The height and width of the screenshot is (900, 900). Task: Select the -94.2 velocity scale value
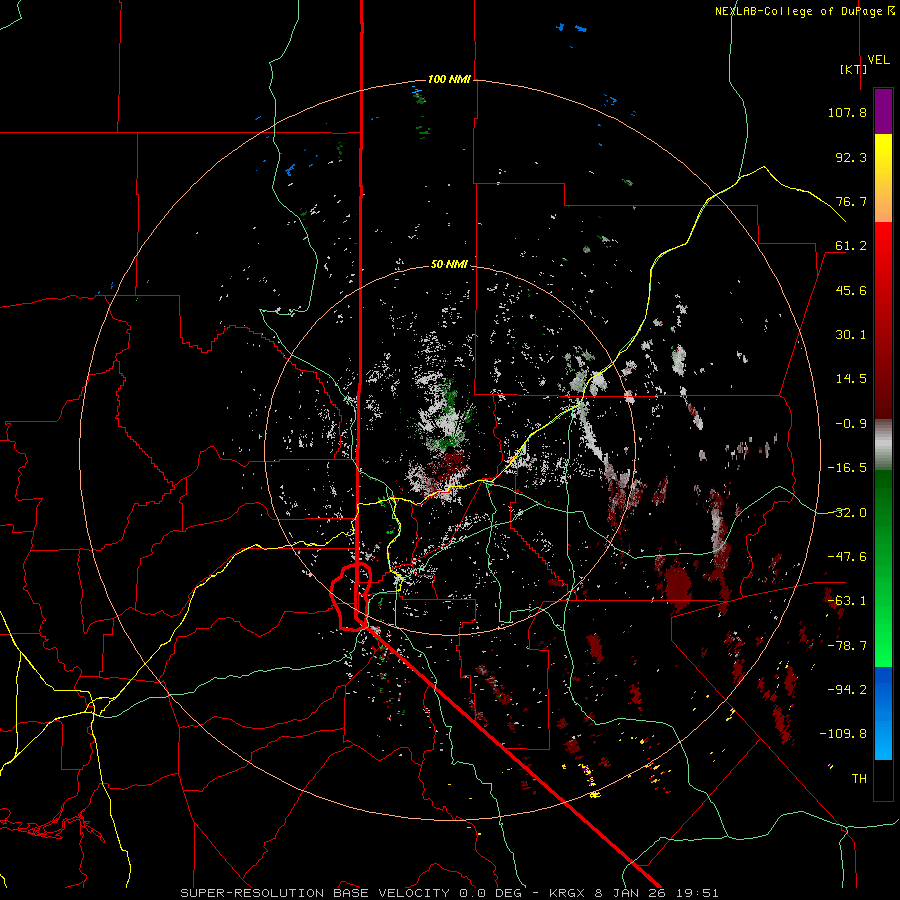coord(847,690)
